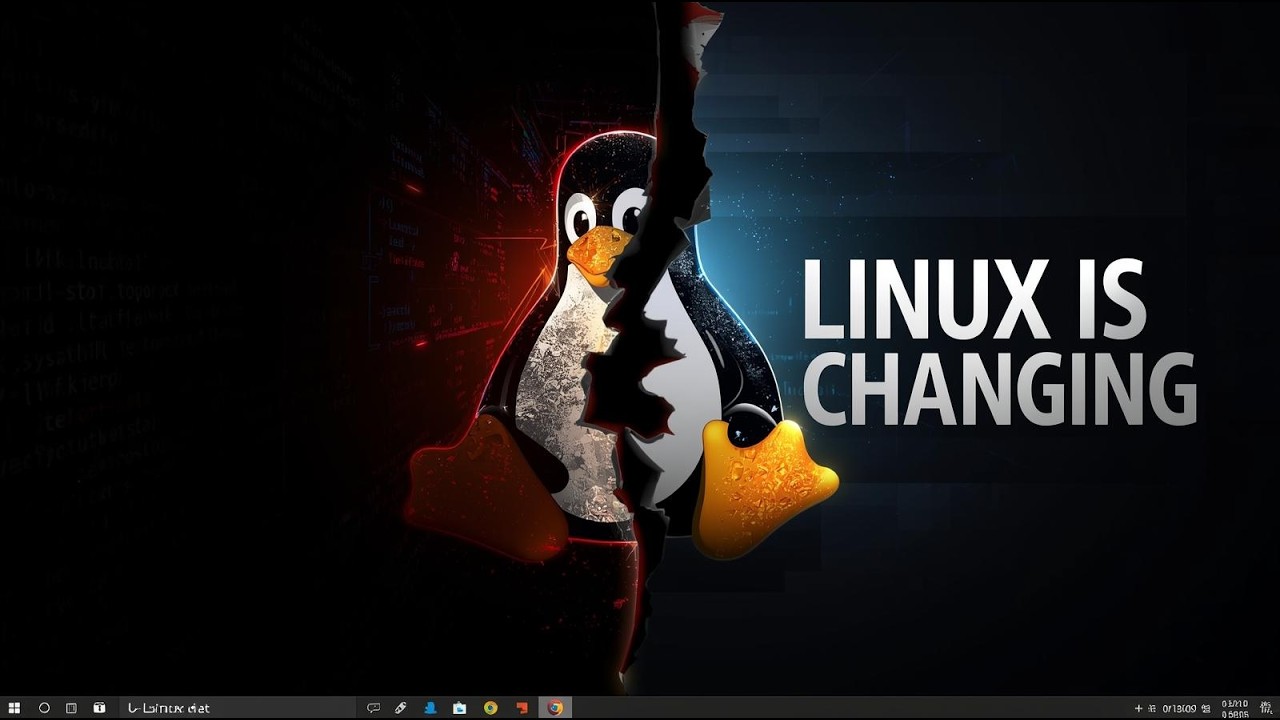Open the blue person taskbar app

click(x=430, y=708)
